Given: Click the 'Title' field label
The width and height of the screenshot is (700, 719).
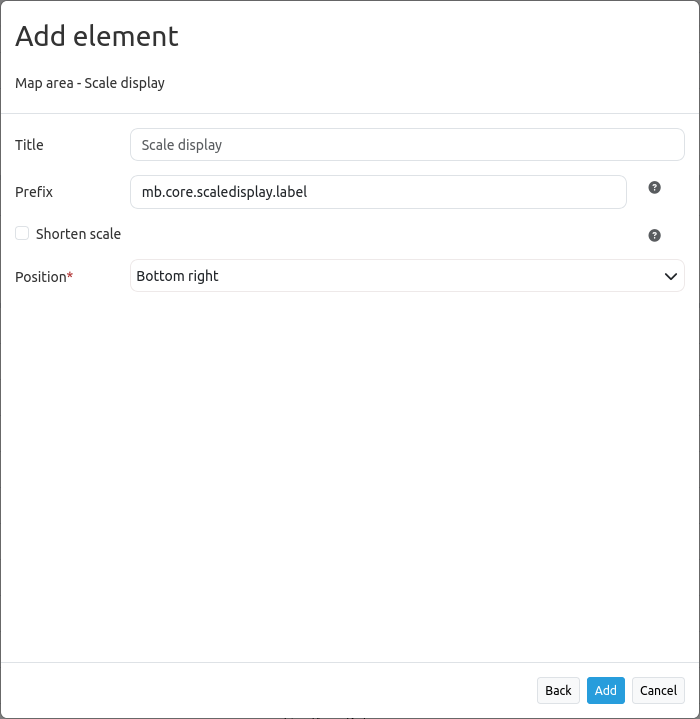Looking at the screenshot, I should [29, 145].
